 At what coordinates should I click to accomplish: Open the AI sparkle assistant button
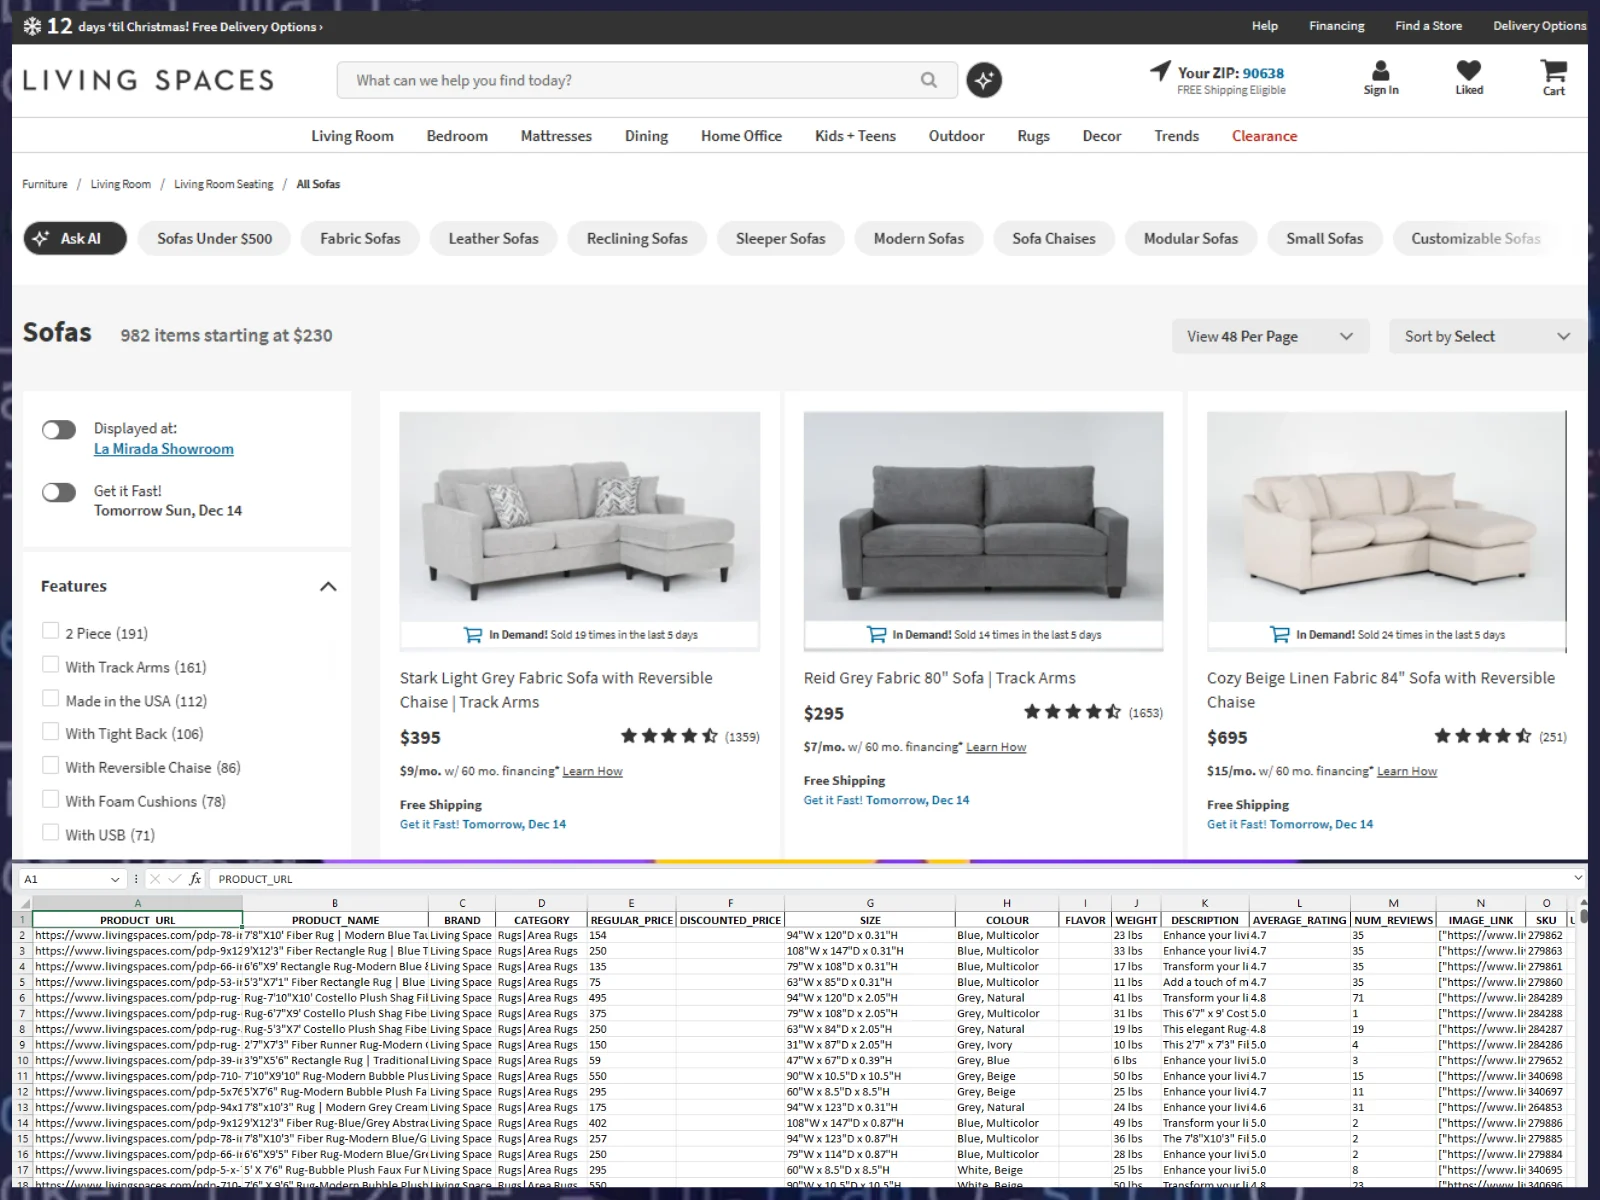984,80
